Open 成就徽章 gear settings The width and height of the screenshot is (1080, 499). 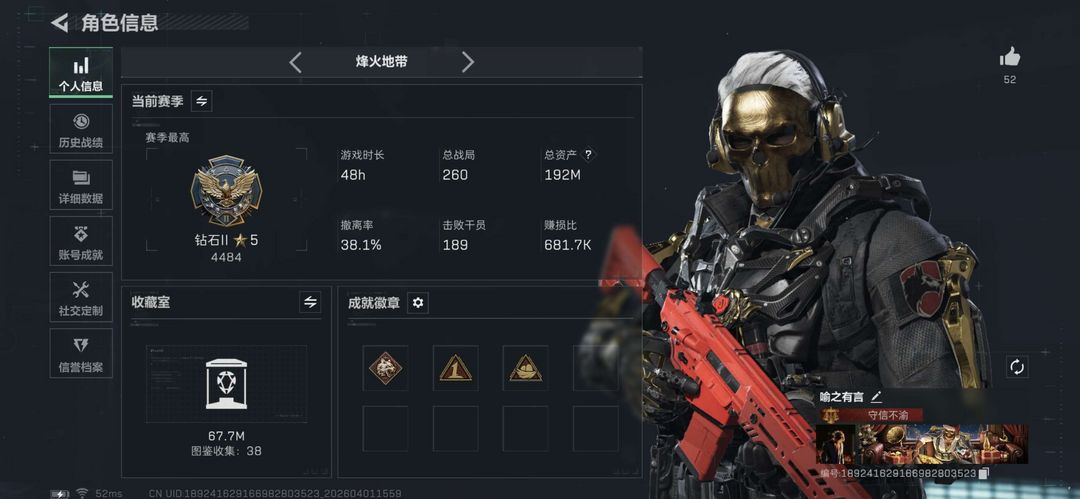417,303
